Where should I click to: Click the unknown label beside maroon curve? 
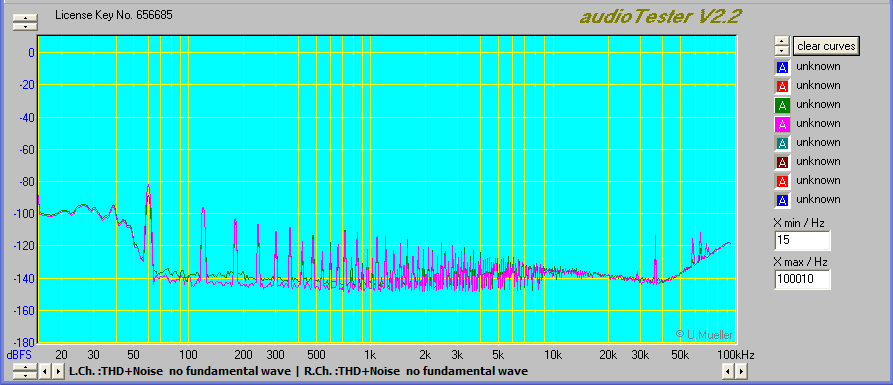tap(818, 161)
